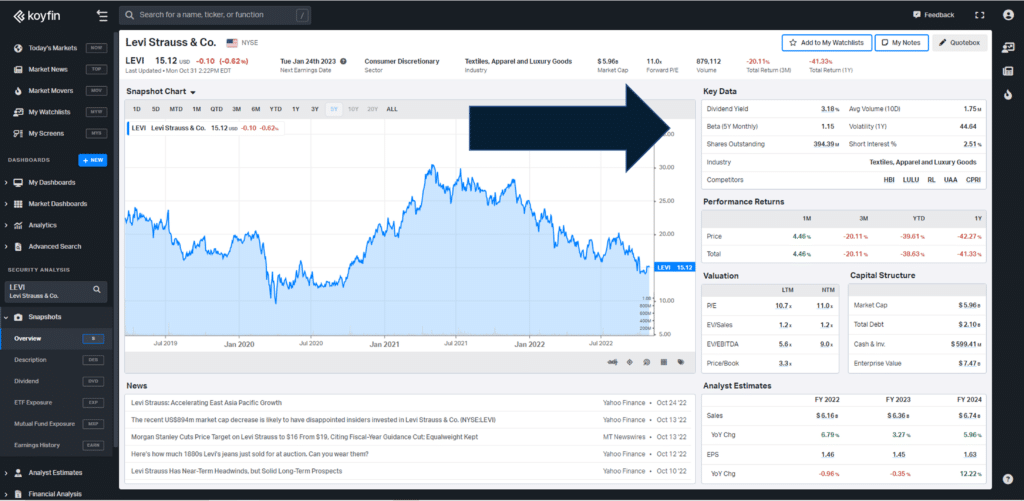Switch chart range to YTD
1024x501 pixels.
pos(275,108)
